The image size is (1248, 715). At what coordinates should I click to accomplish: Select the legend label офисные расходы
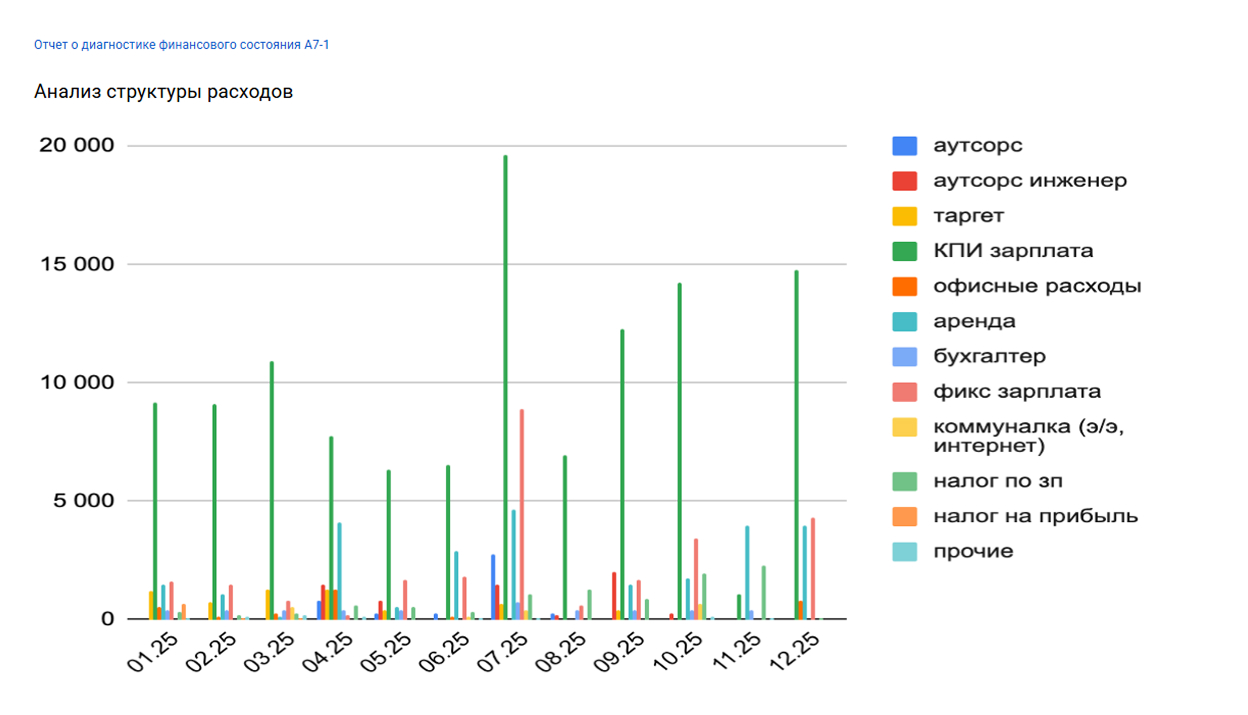coord(1037,286)
